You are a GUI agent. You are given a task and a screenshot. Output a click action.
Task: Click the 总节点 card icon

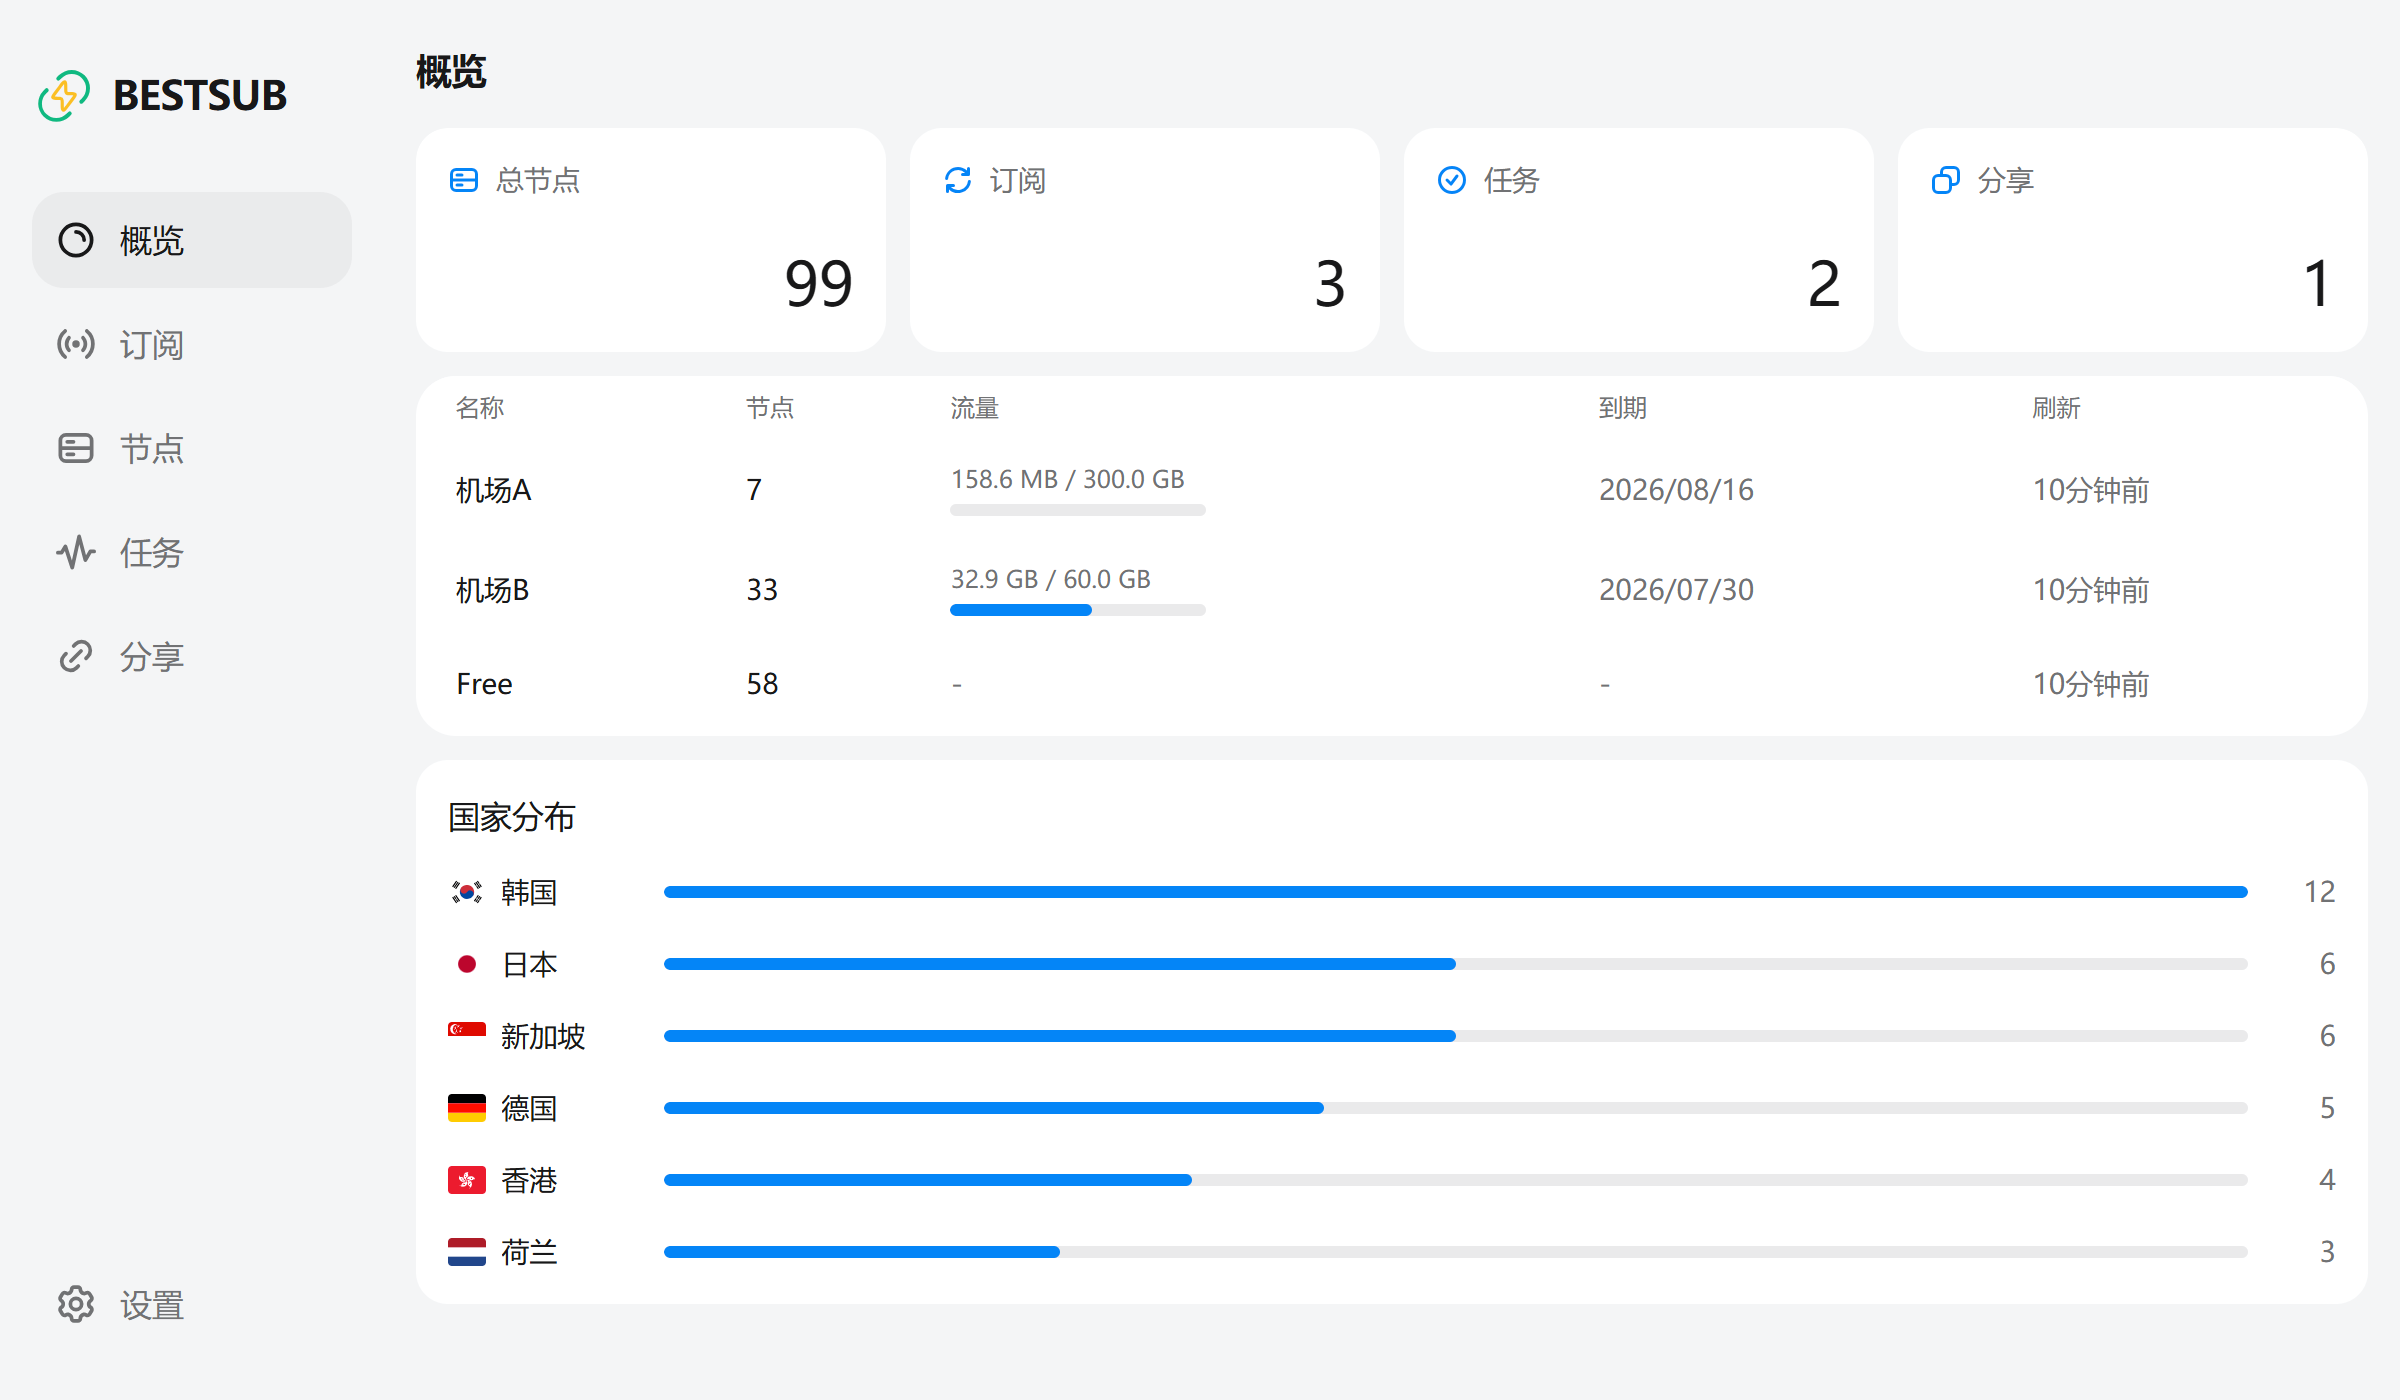[464, 180]
